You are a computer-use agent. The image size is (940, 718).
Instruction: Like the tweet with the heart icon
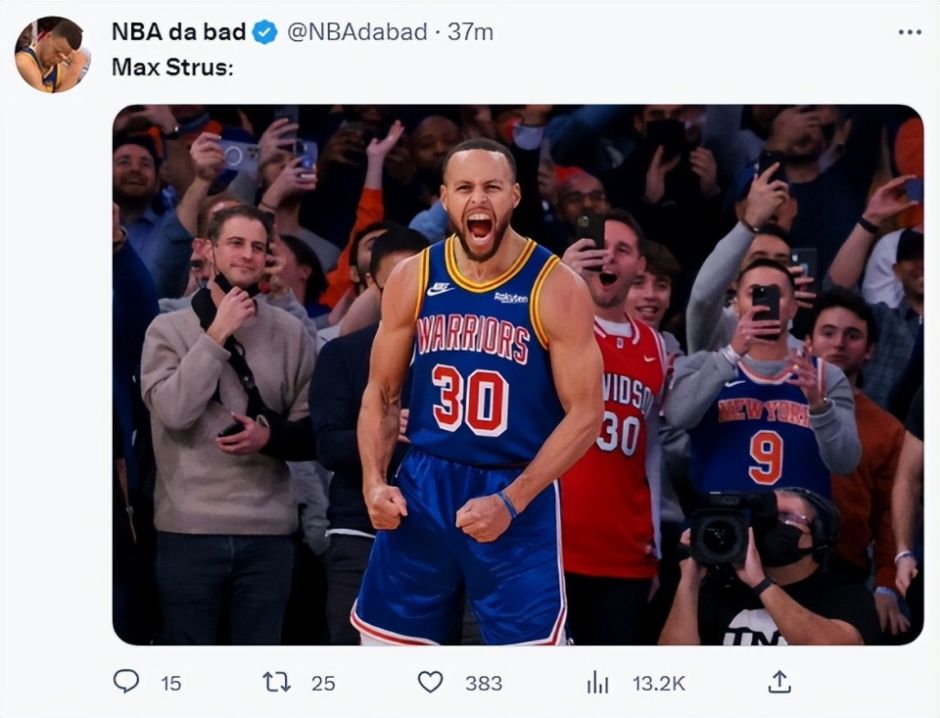tap(430, 682)
